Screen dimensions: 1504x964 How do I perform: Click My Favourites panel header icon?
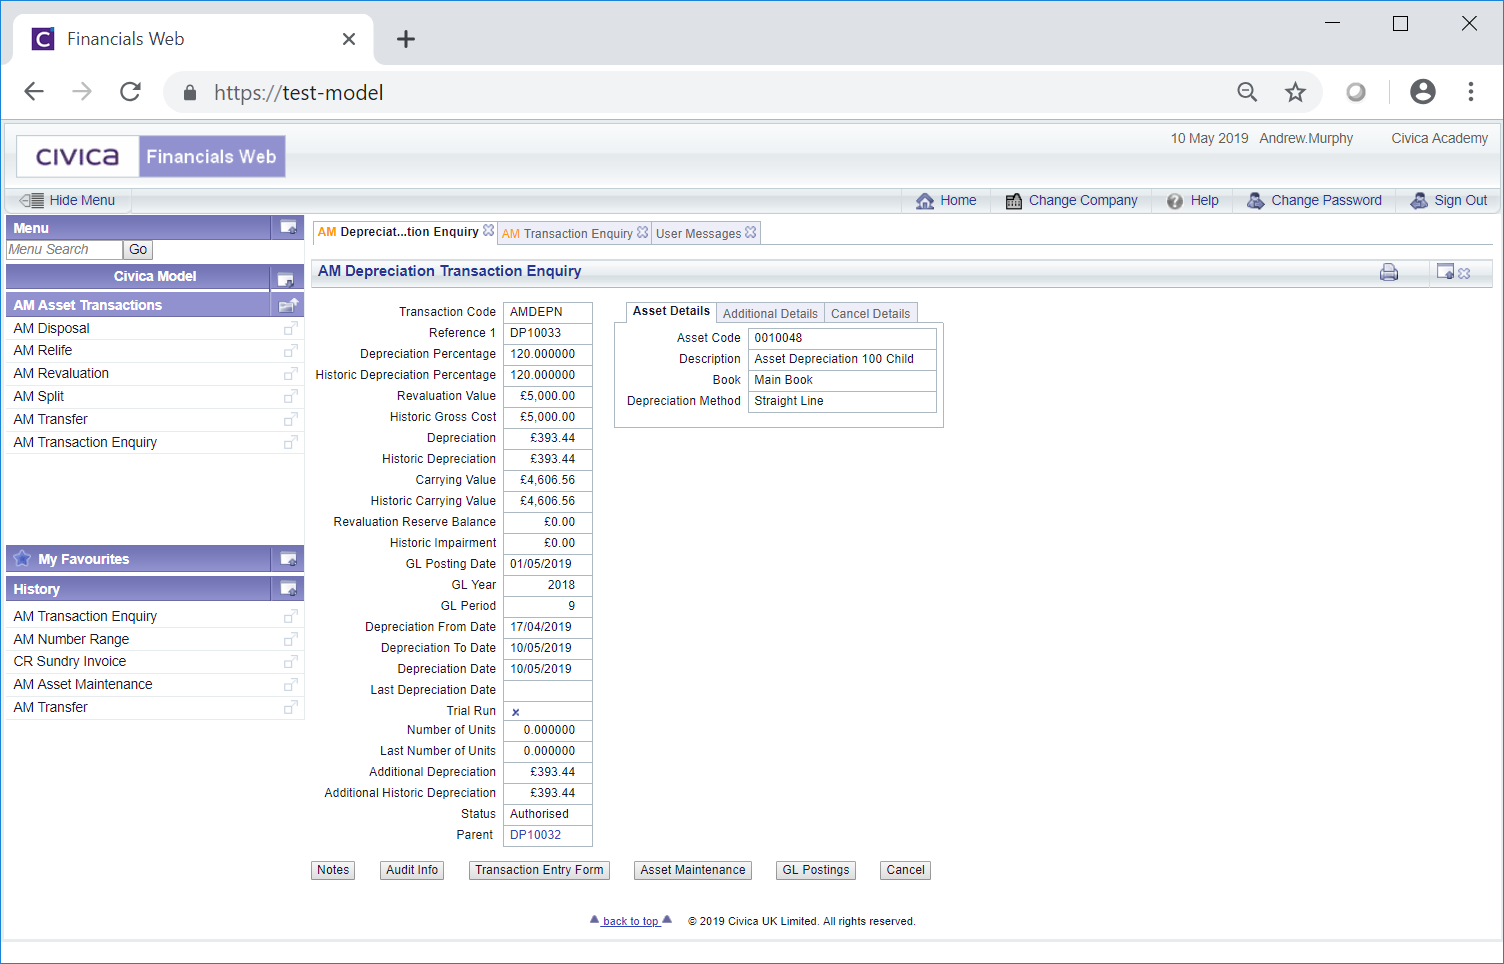288,559
